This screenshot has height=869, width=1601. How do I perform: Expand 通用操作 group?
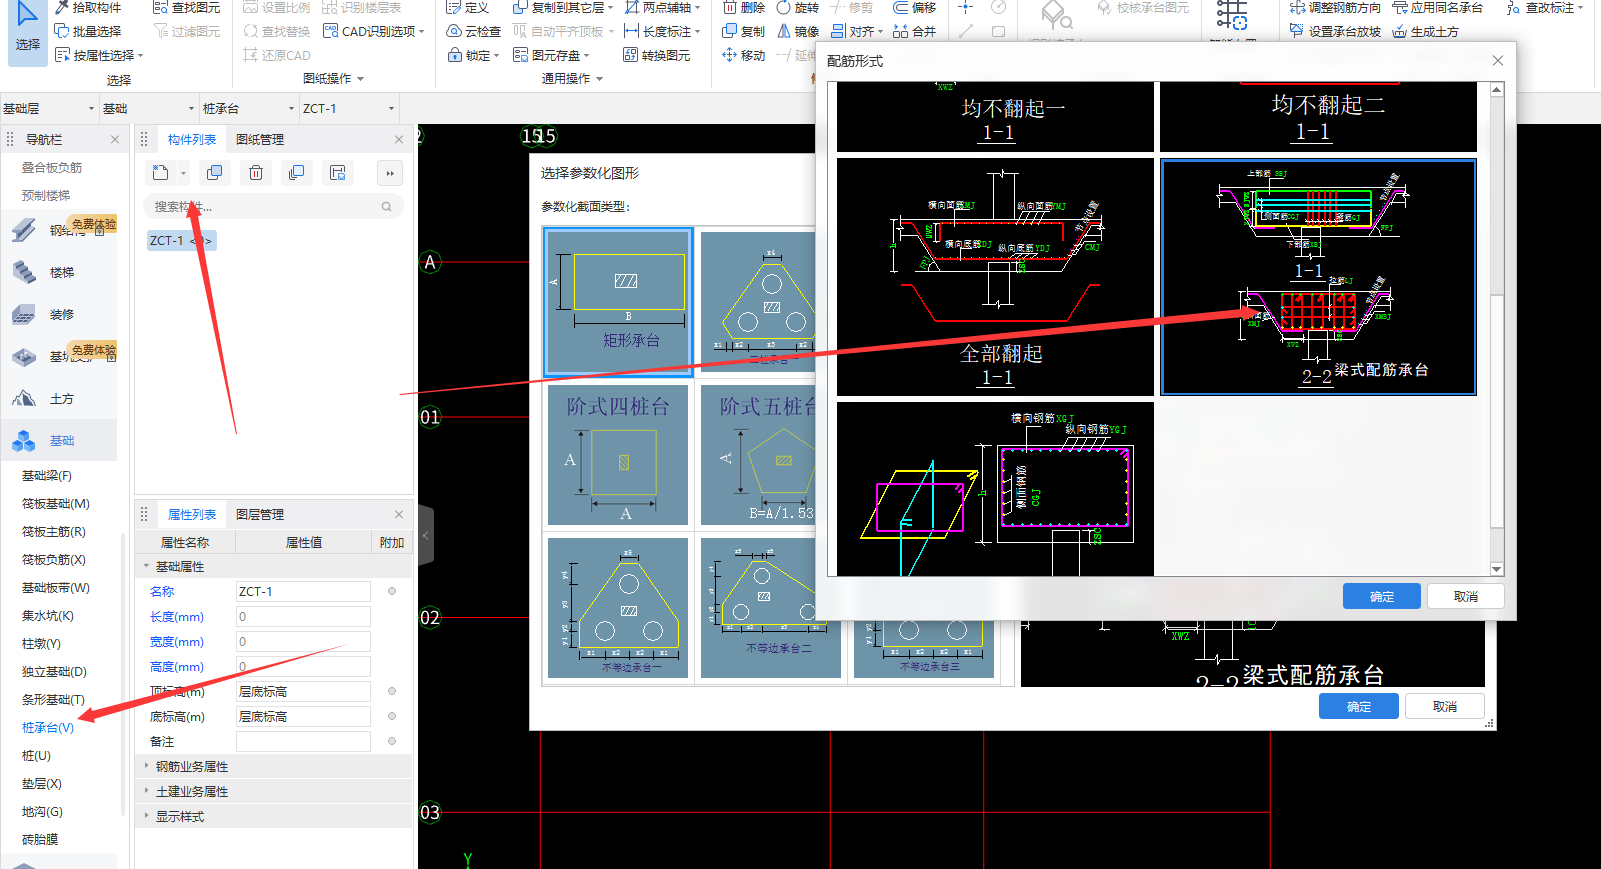coord(572,78)
